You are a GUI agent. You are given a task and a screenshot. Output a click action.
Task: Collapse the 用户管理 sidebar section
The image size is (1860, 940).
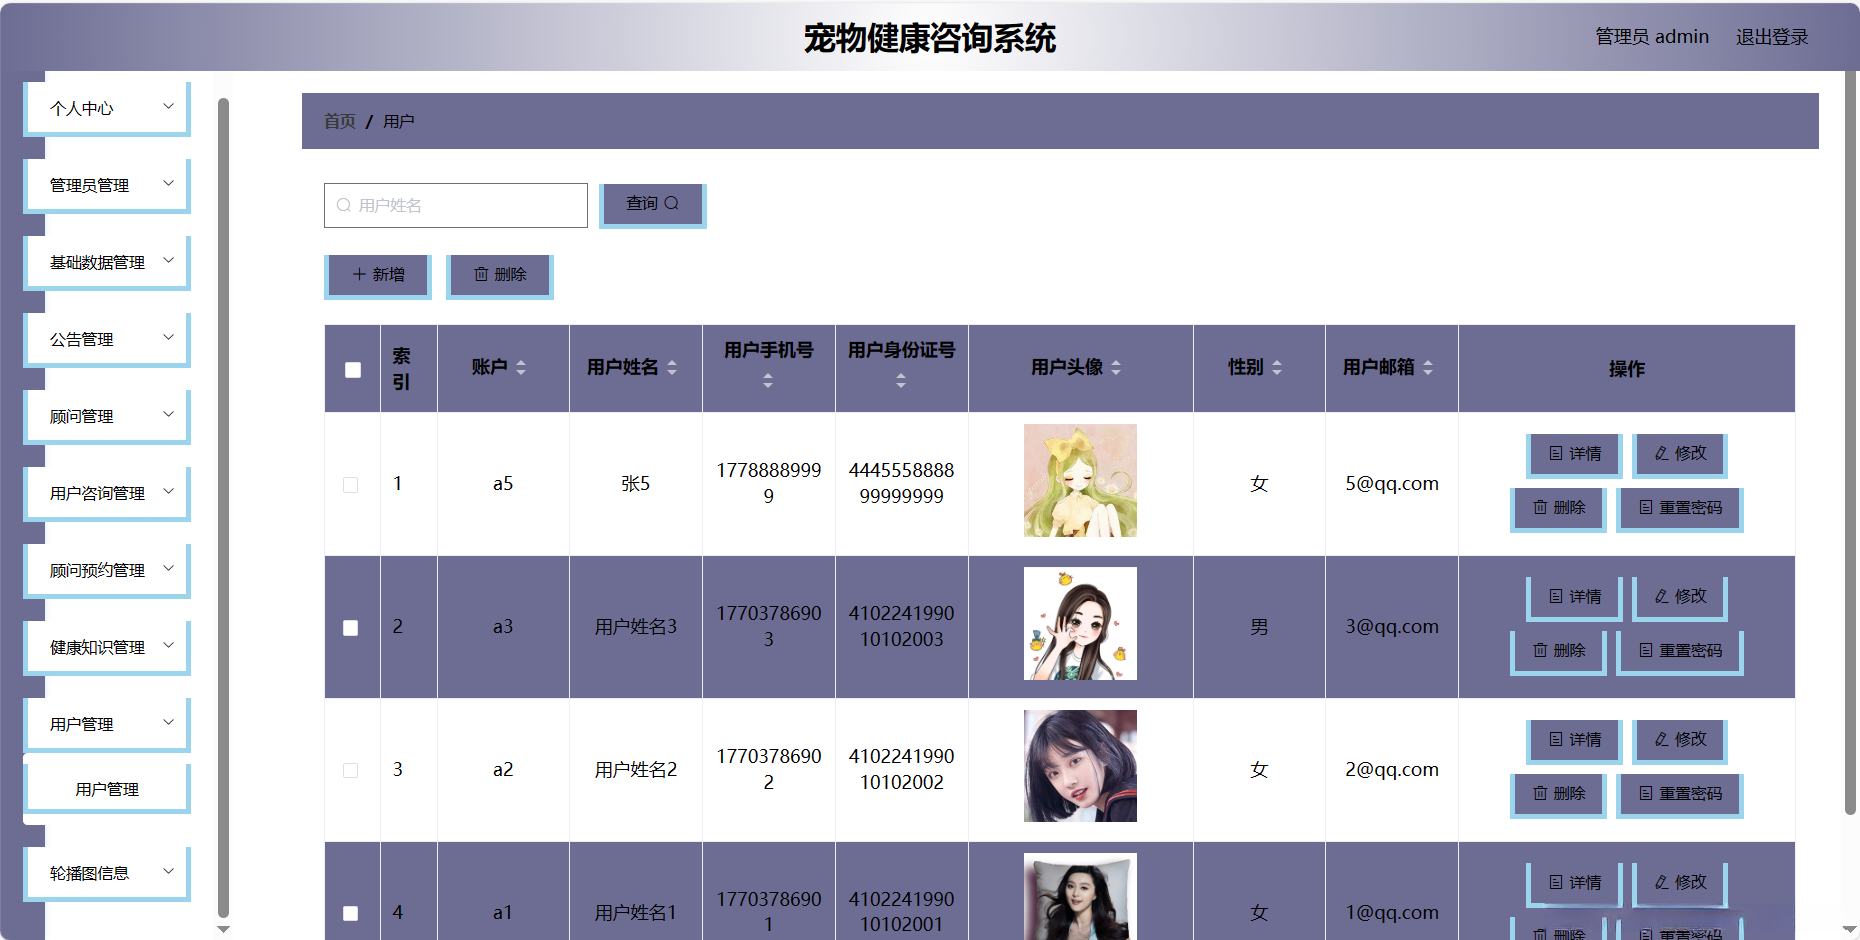pos(106,723)
